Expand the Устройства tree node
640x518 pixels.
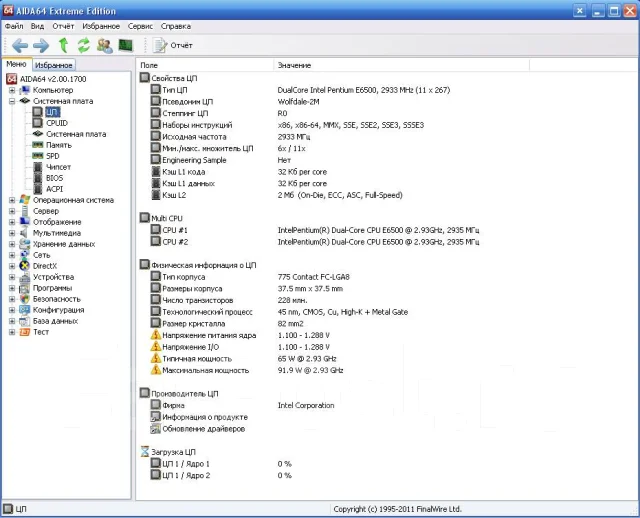coord(12,277)
